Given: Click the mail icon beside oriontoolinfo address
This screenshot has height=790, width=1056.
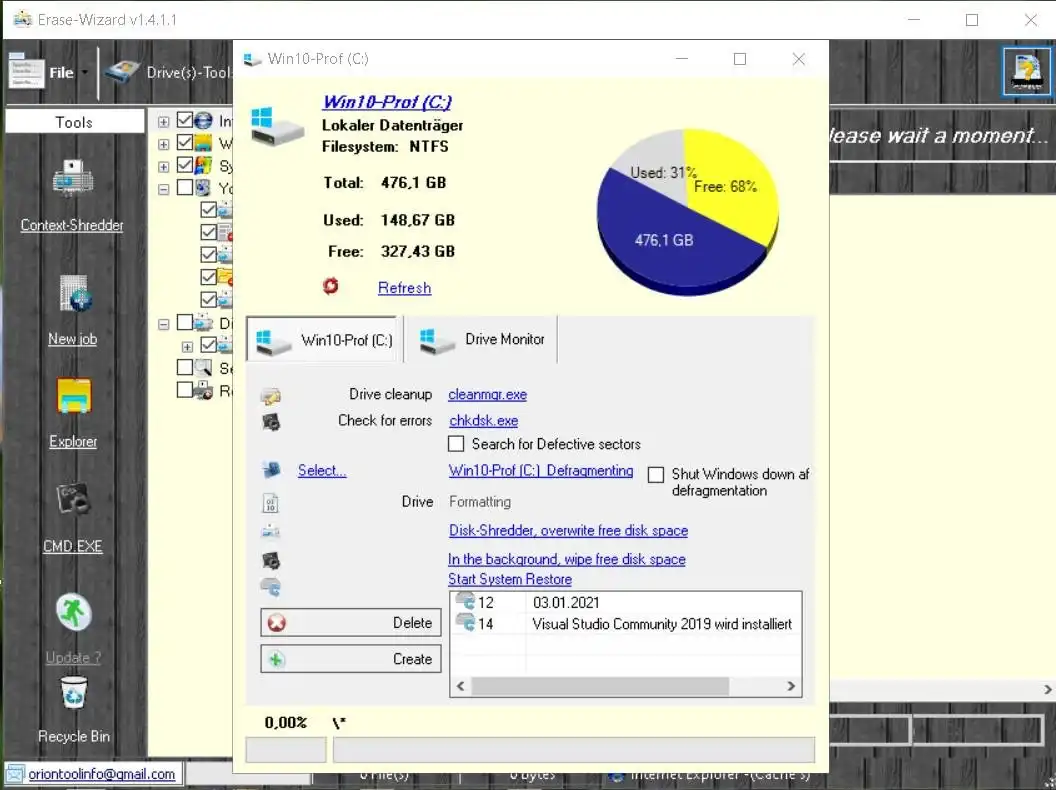Looking at the screenshot, I should click(x=15, y=774).
